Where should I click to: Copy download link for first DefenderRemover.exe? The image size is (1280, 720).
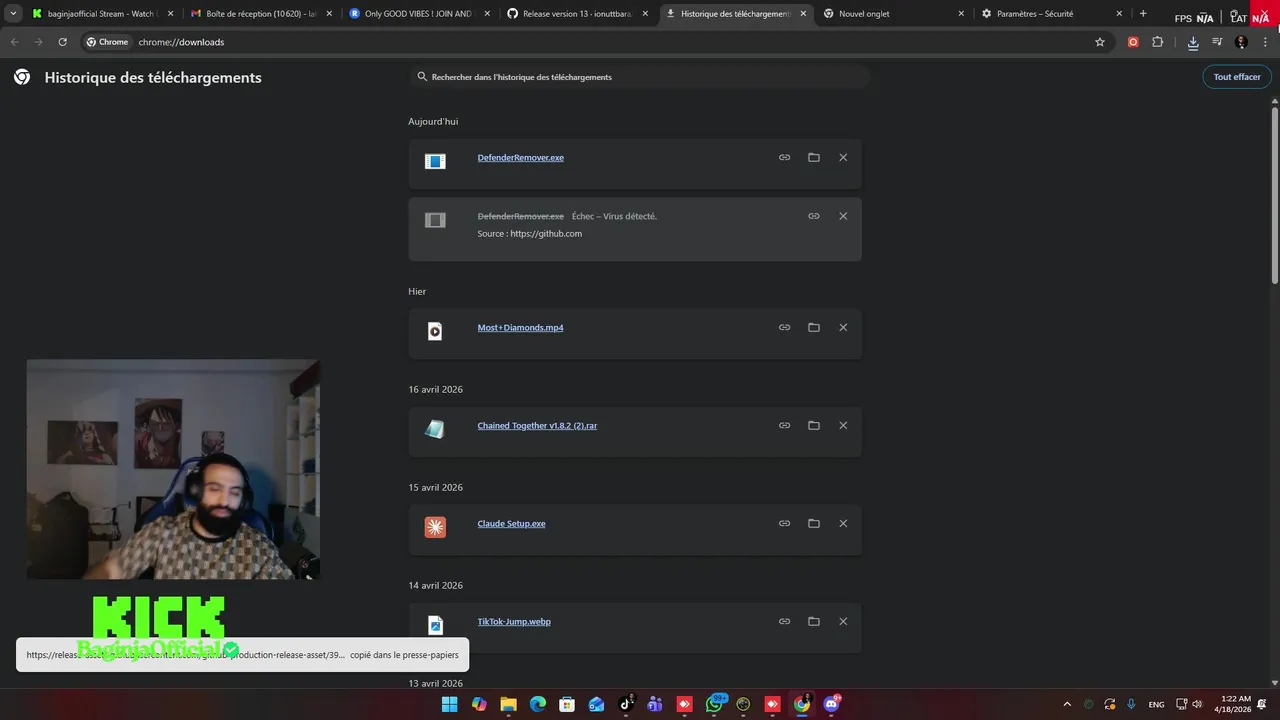pos(784,157)
